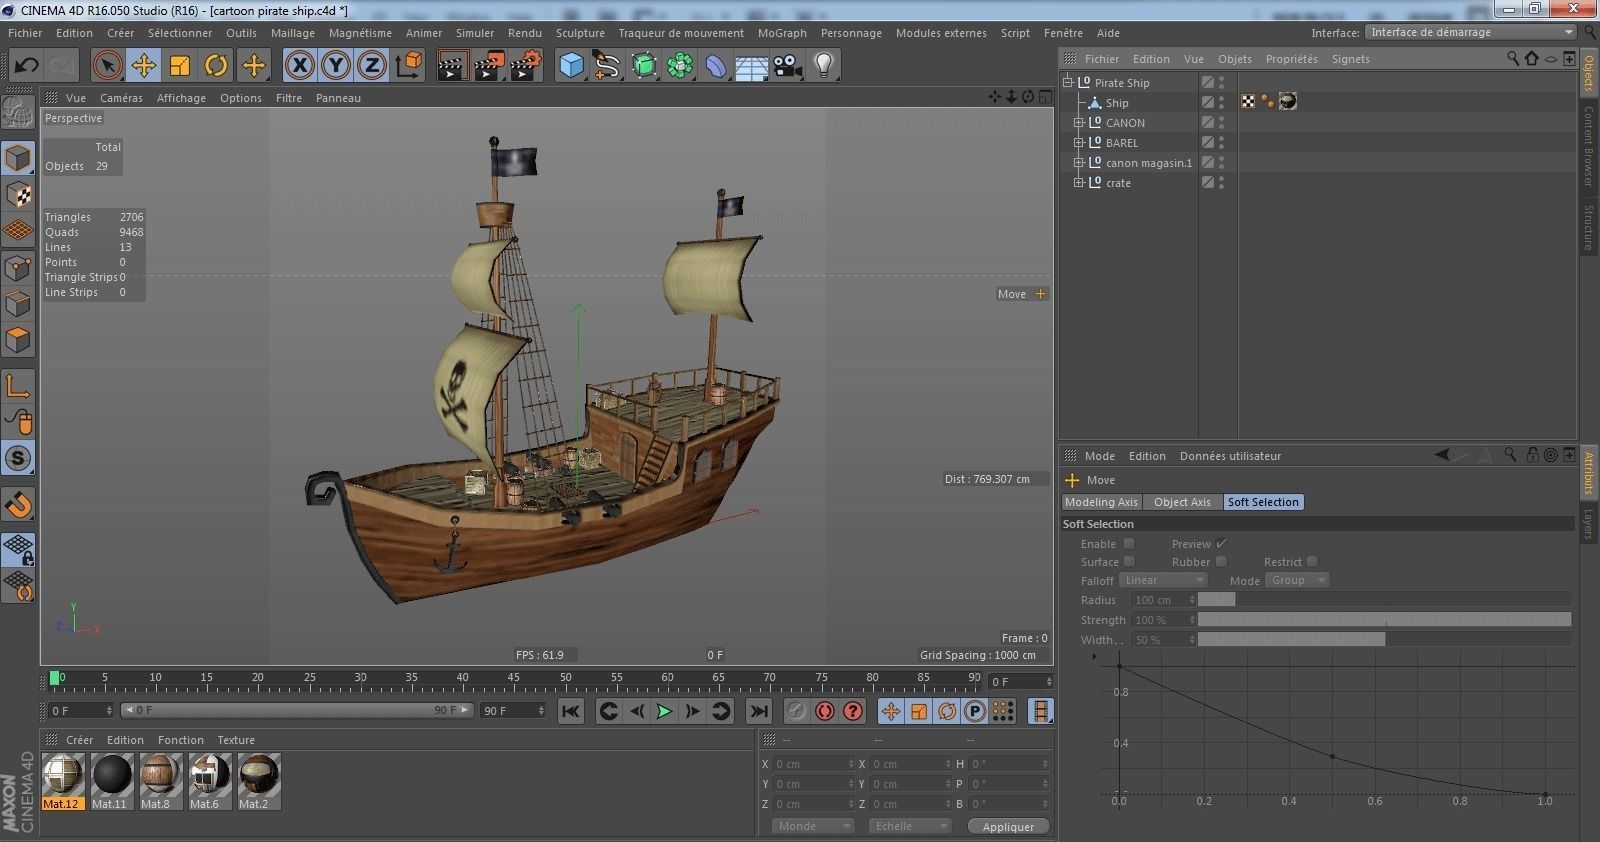Click the light bulb icon

click(823, 66)
